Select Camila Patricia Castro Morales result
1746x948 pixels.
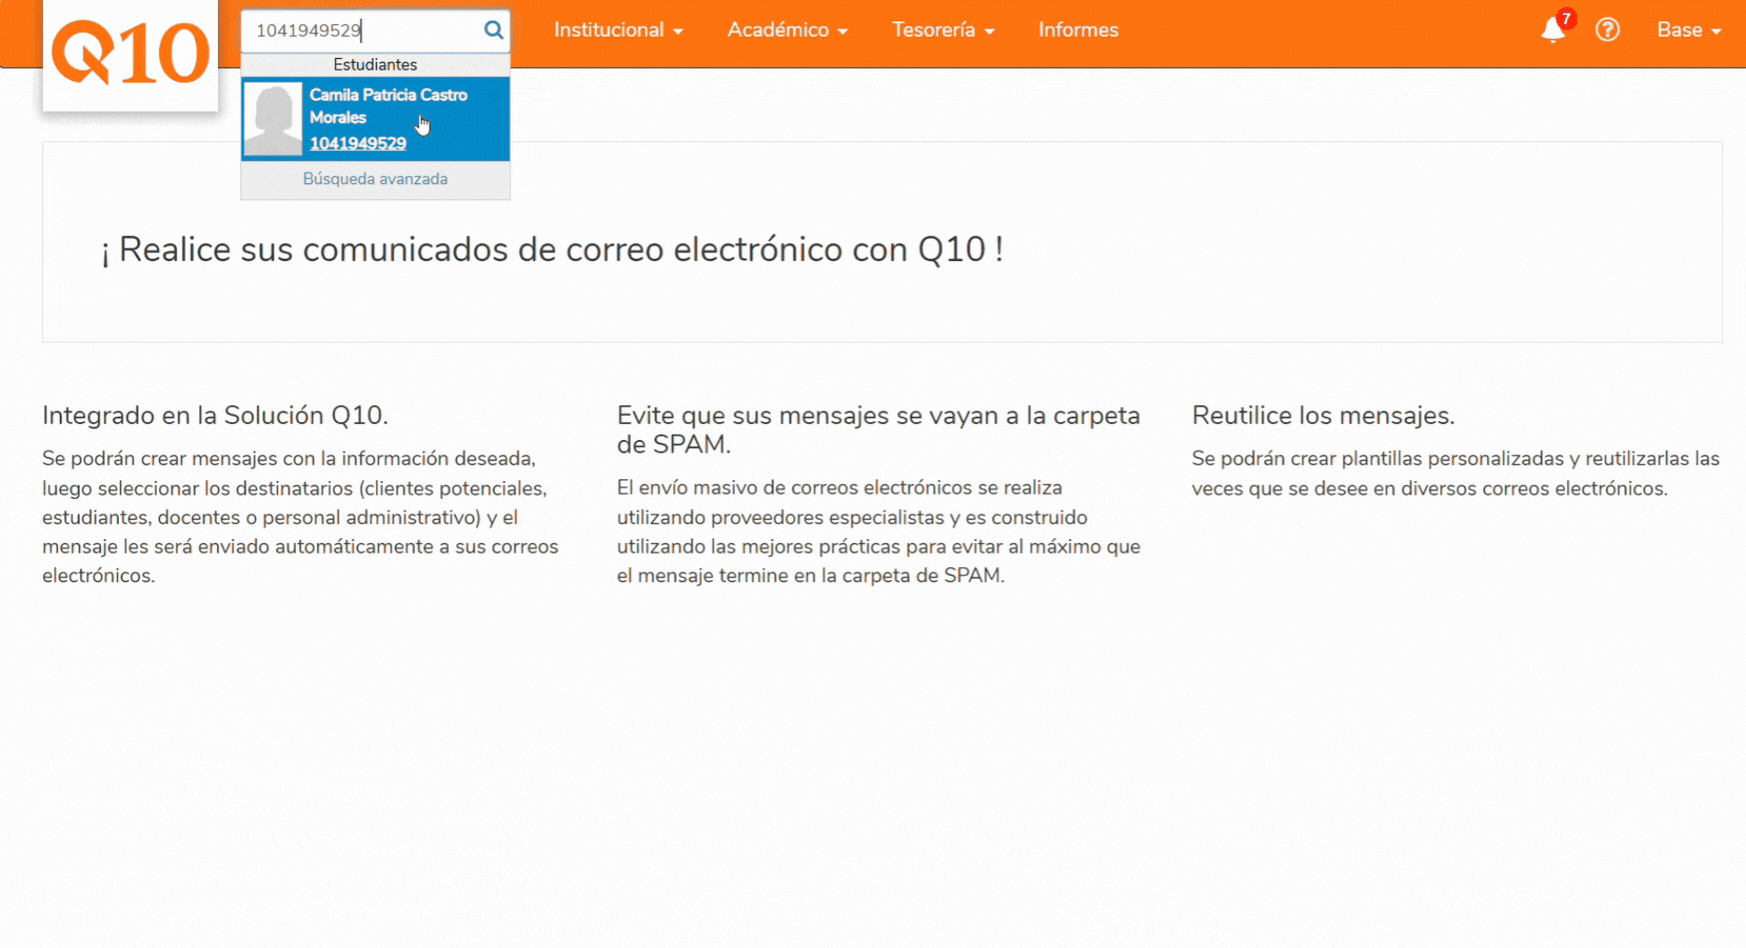pos(375,119)
